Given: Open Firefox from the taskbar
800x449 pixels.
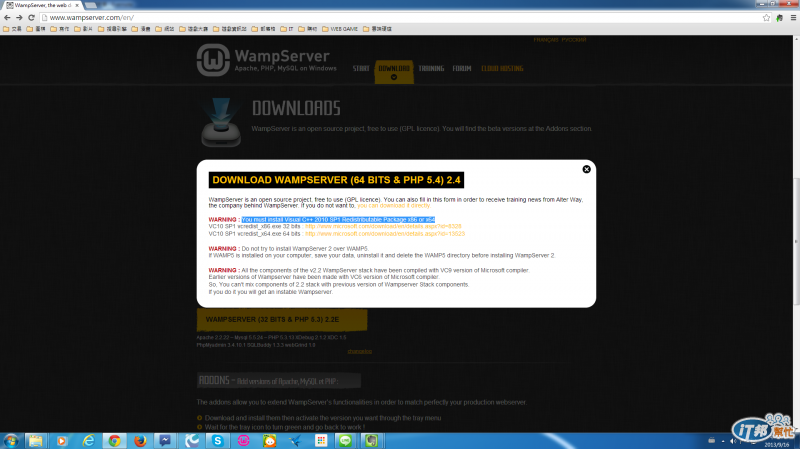Looking at the screenshot, I should point(140,441).
